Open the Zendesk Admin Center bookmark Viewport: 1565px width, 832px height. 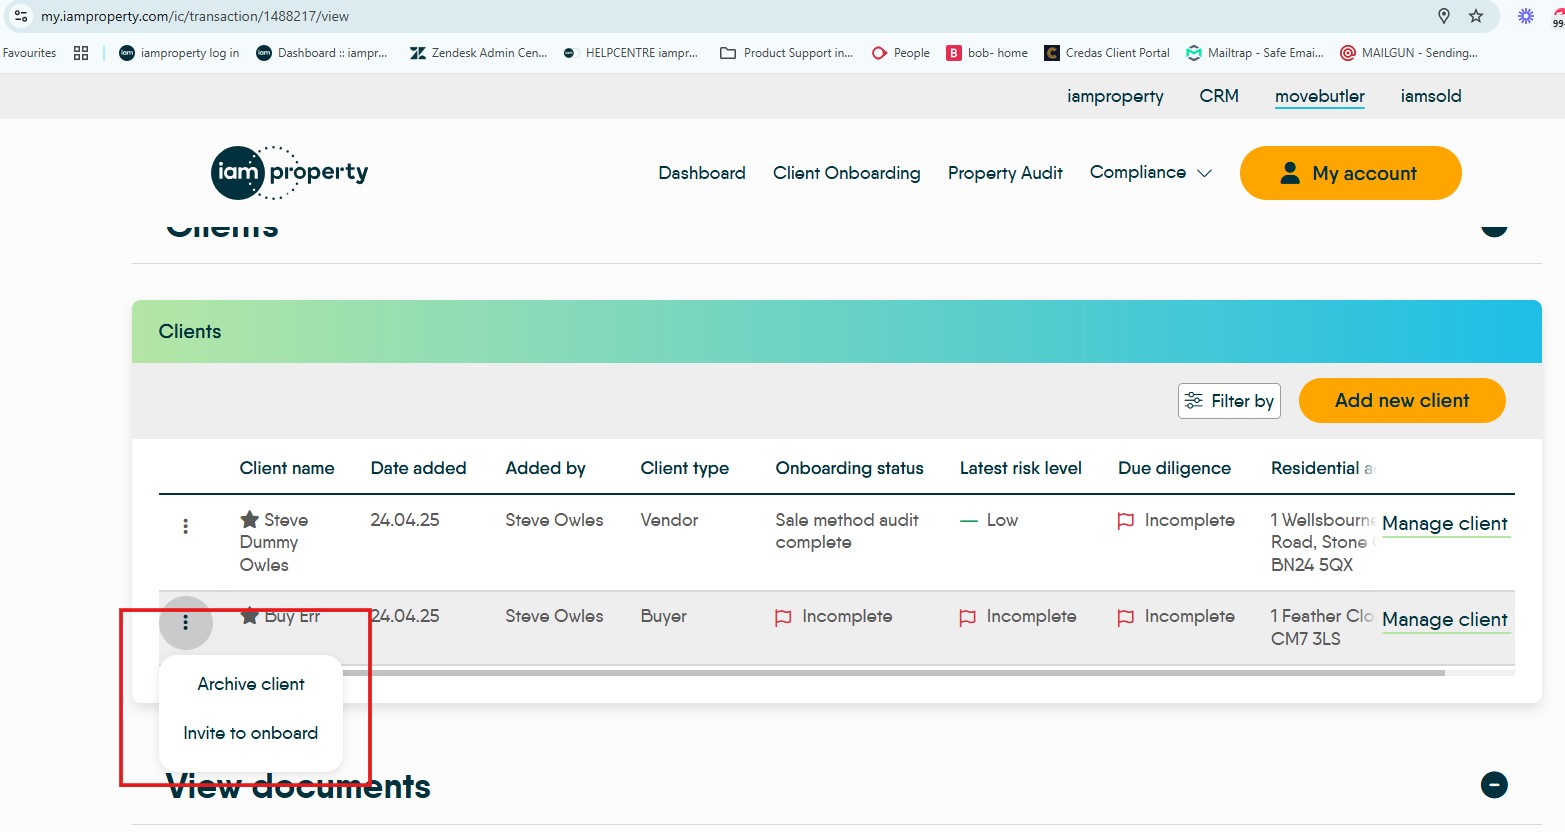click(x=478, y=52)
